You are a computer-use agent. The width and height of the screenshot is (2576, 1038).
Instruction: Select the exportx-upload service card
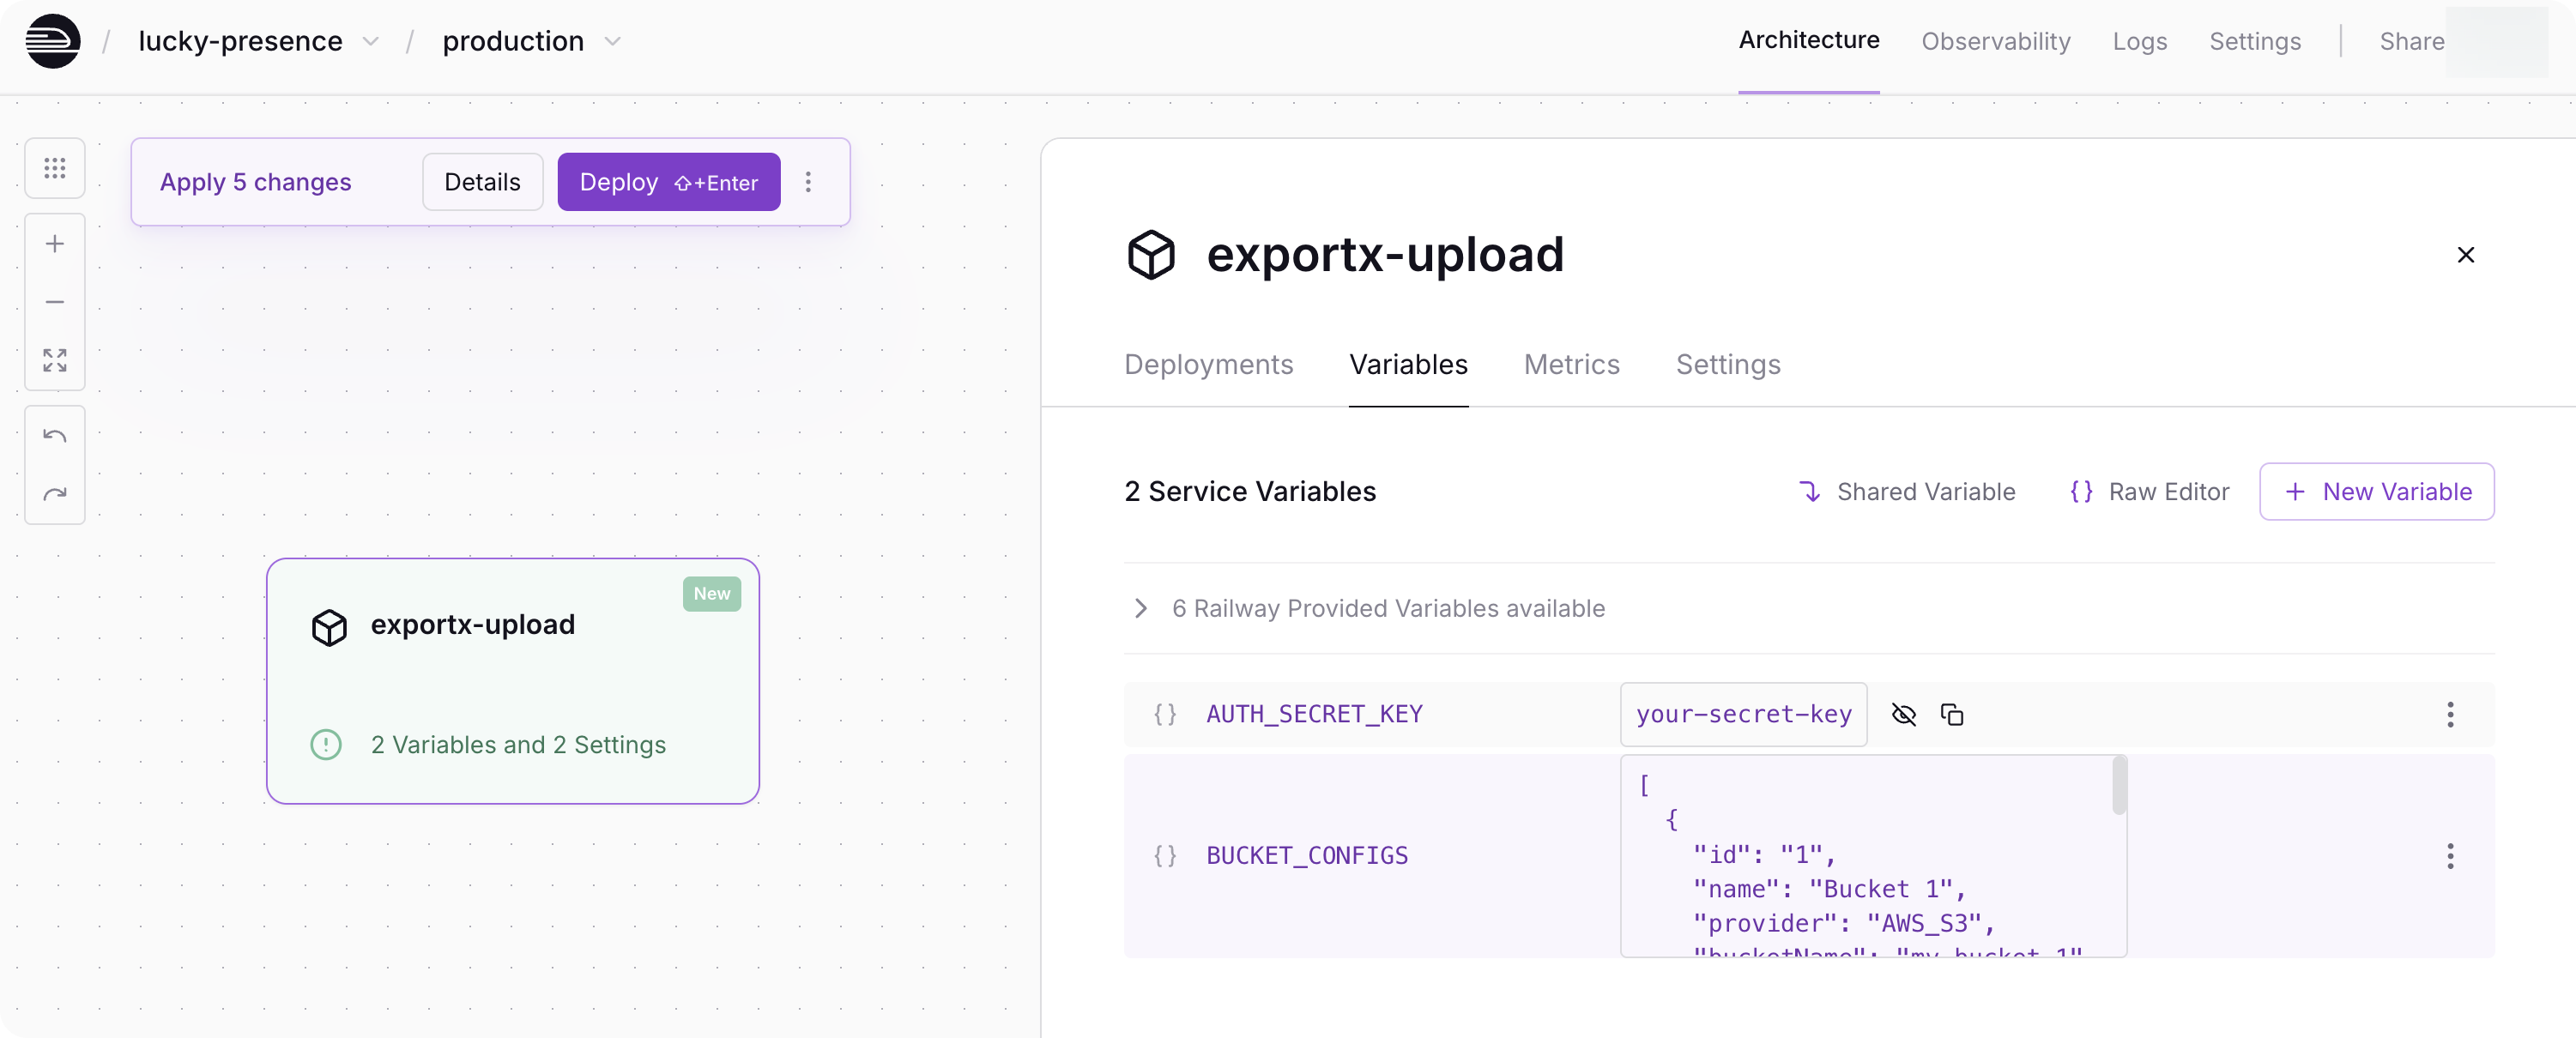tap(512, 680)
